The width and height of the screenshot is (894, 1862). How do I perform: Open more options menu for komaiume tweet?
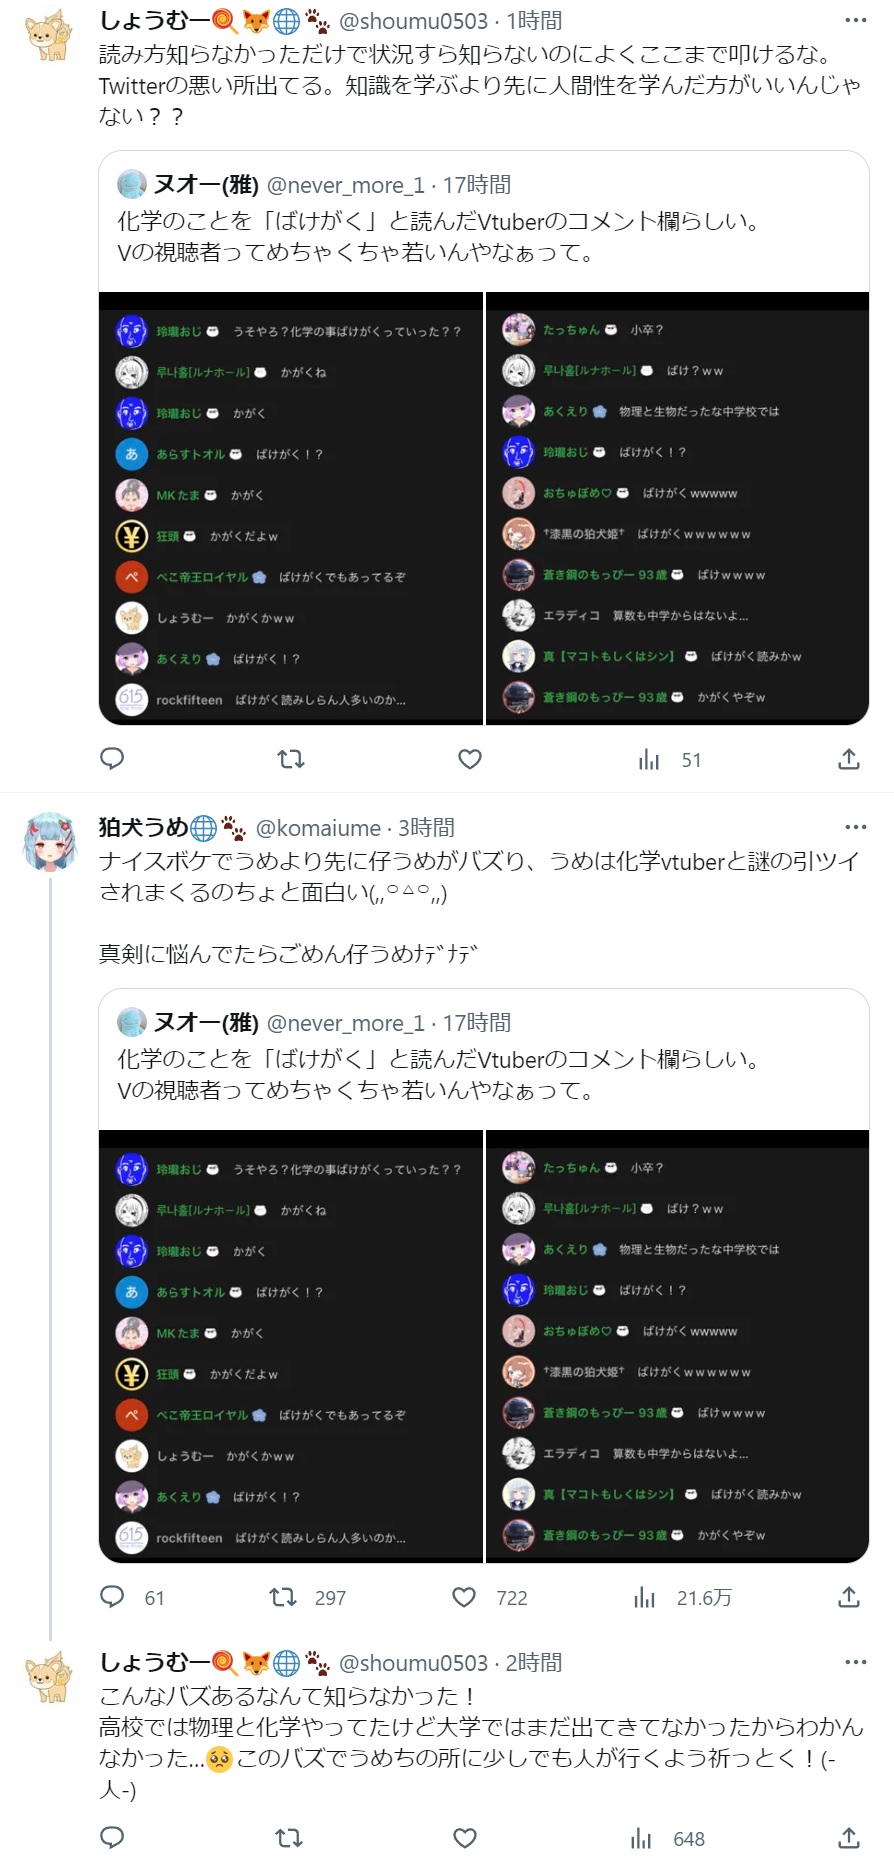[856, 827]
